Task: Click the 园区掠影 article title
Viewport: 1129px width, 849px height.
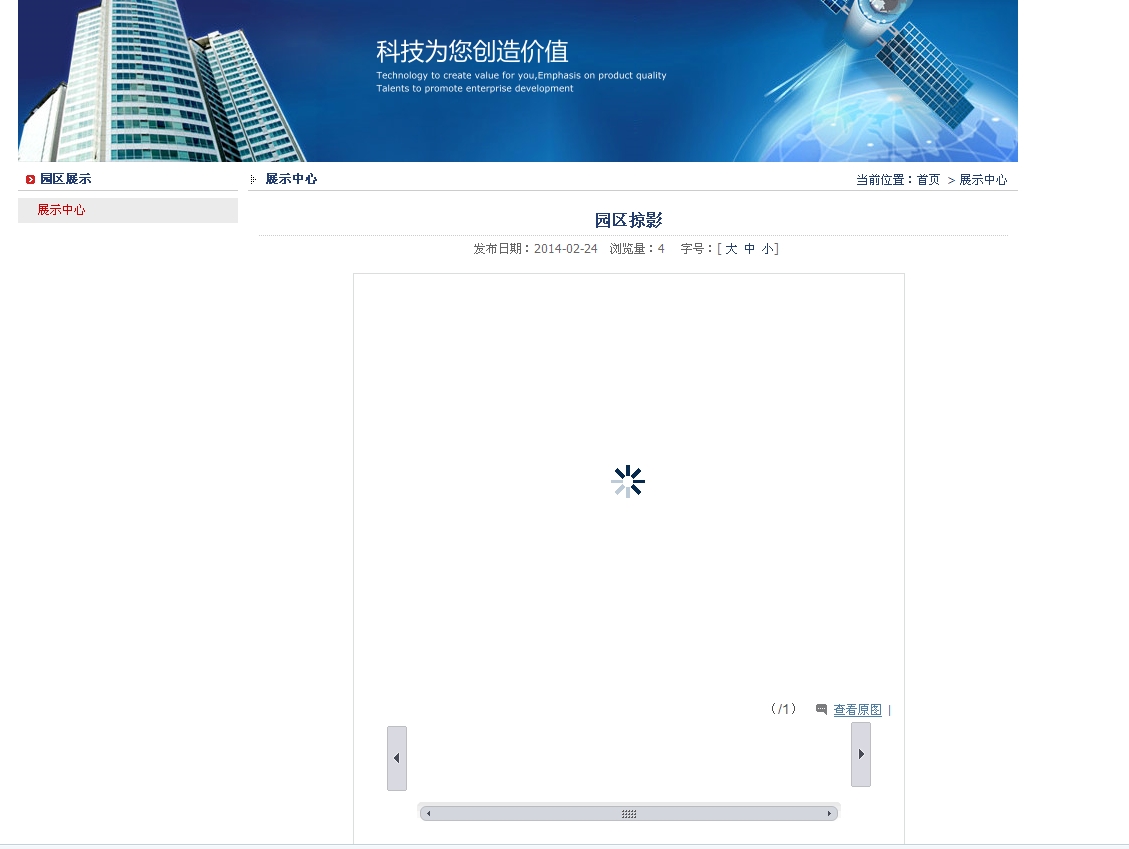Action: point(628,220)
